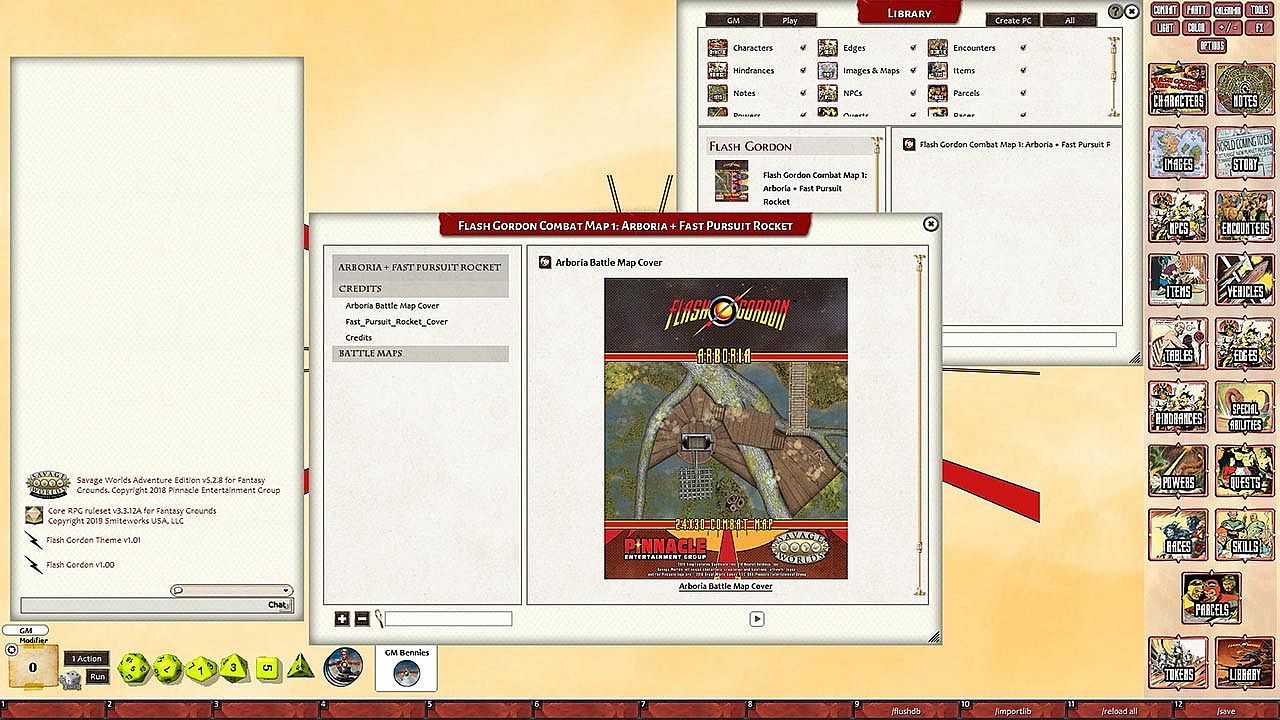Toggle the Edges checkbox in Library

913,48
